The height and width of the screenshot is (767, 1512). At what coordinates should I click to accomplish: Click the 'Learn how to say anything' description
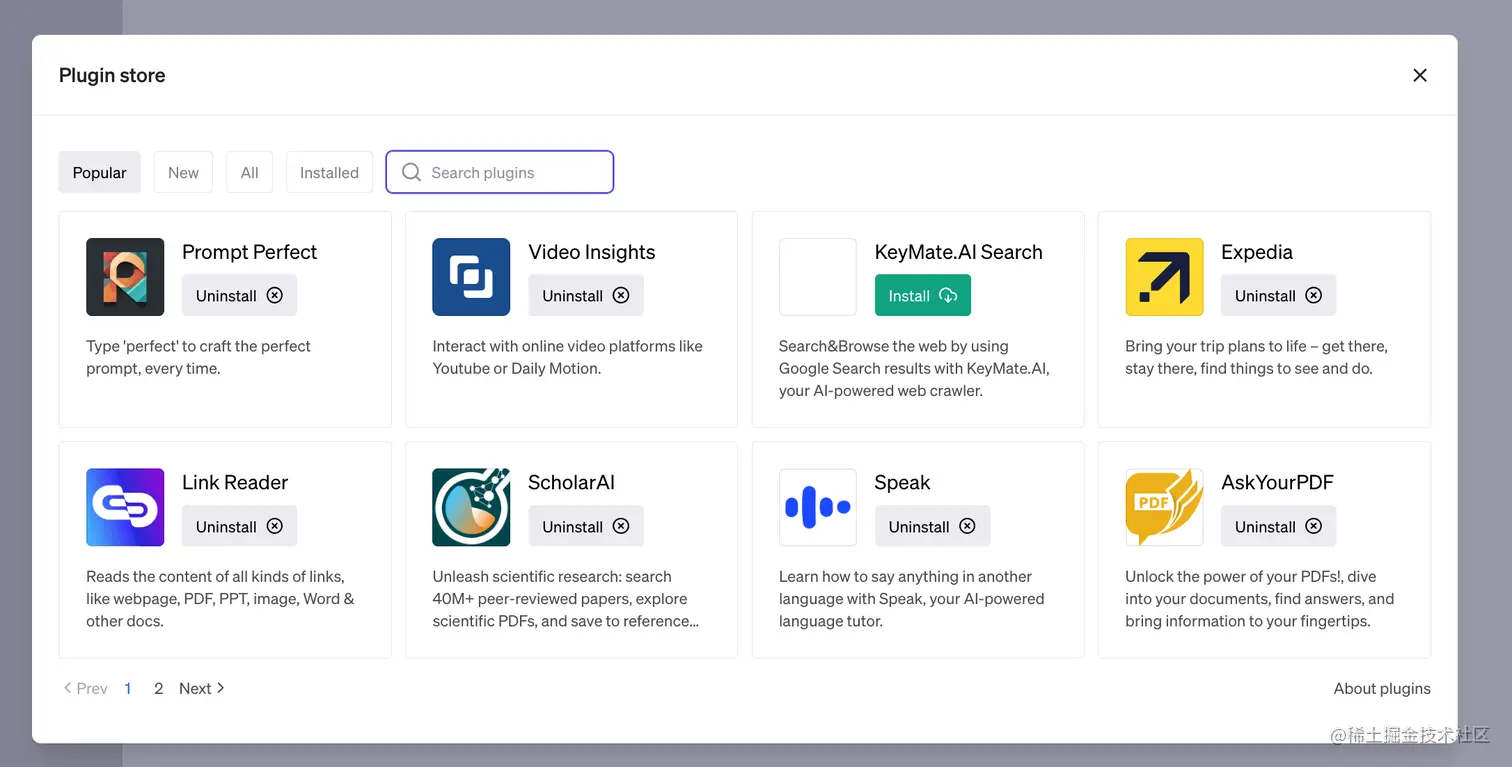(x=911, y=598)
